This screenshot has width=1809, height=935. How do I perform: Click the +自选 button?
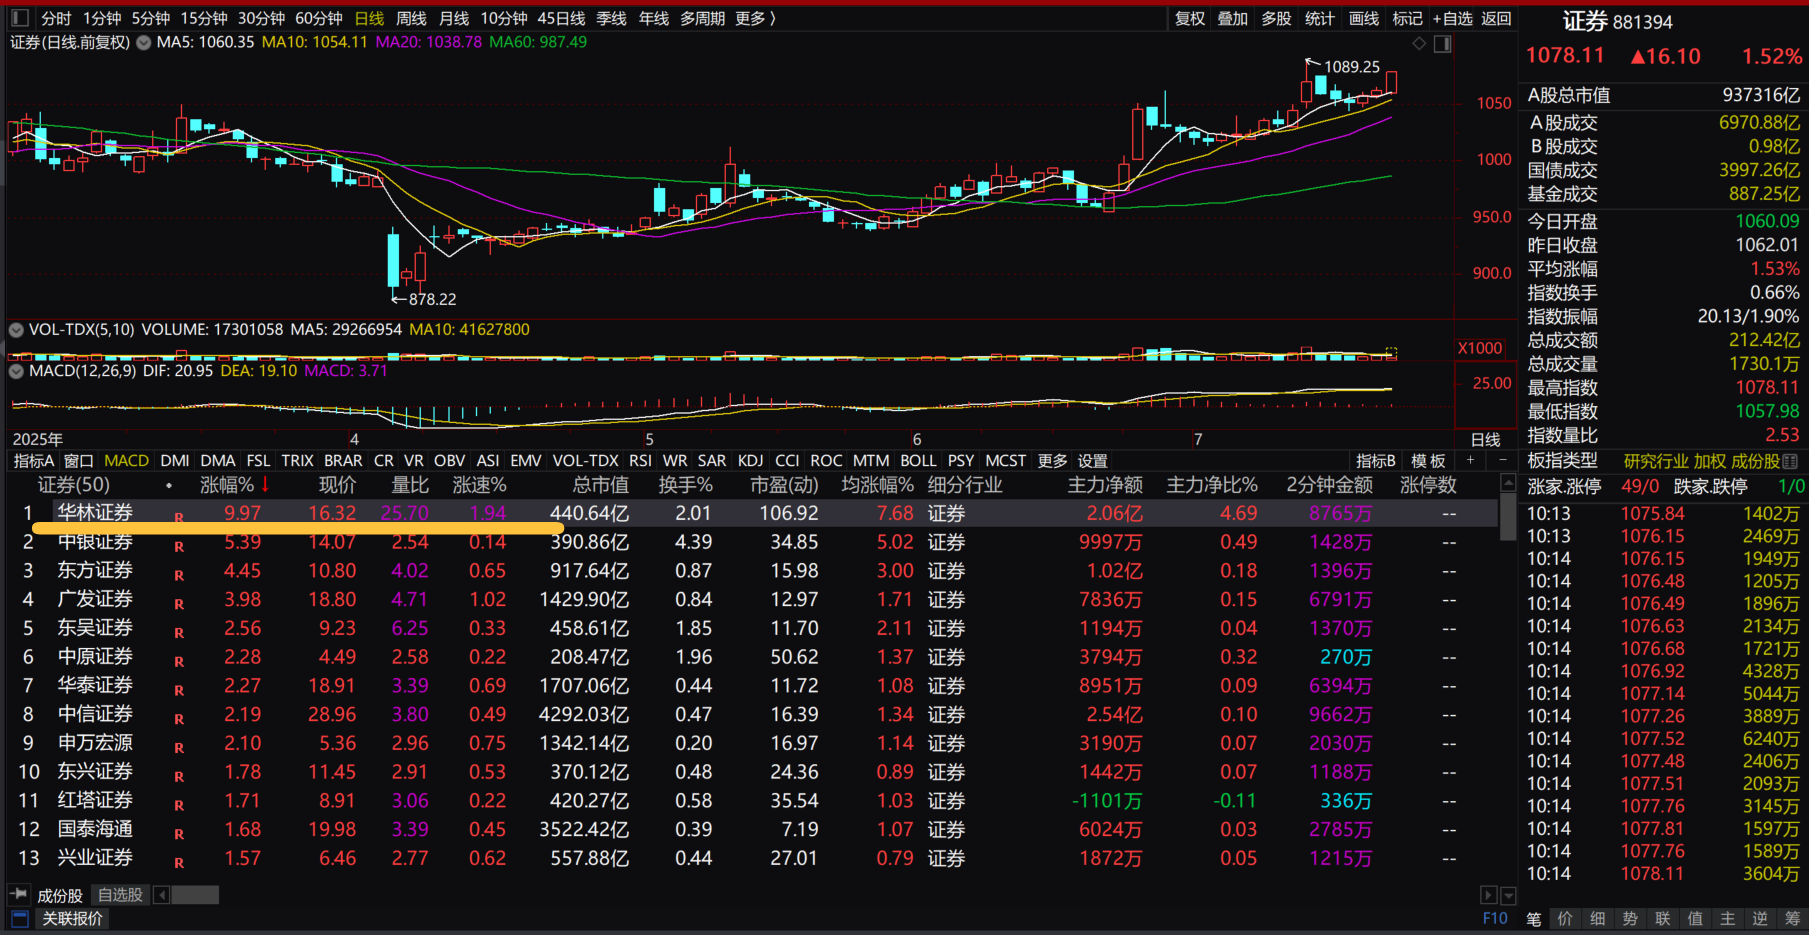click(x=1452, y=18)
